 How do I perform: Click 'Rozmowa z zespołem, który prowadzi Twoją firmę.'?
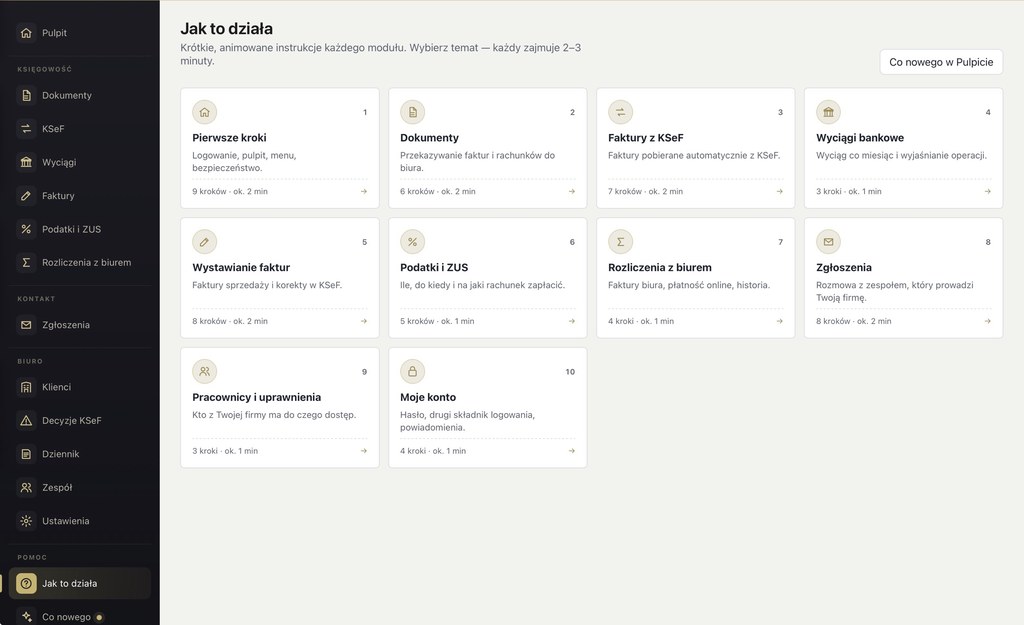pyautogui.click(x=895, y=291)
